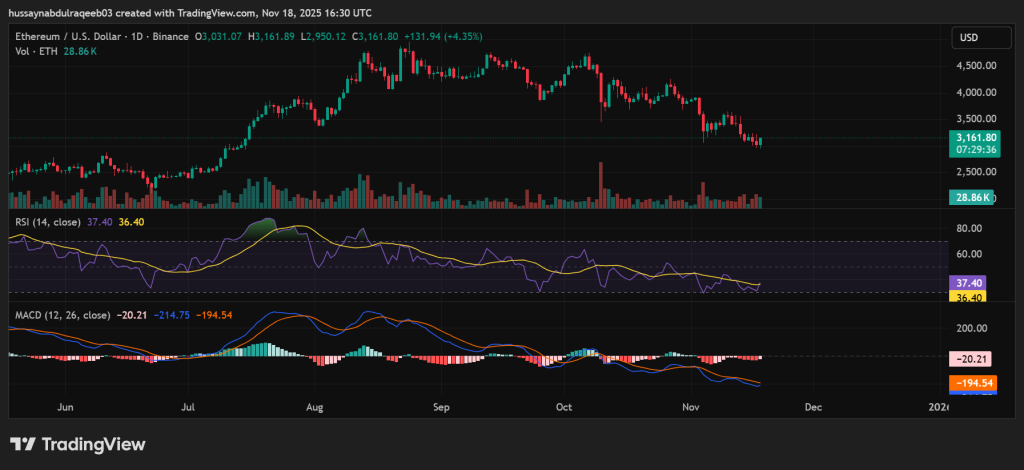
Task: Click the purple RSI value tag 37.40
Action: [968, 283]
